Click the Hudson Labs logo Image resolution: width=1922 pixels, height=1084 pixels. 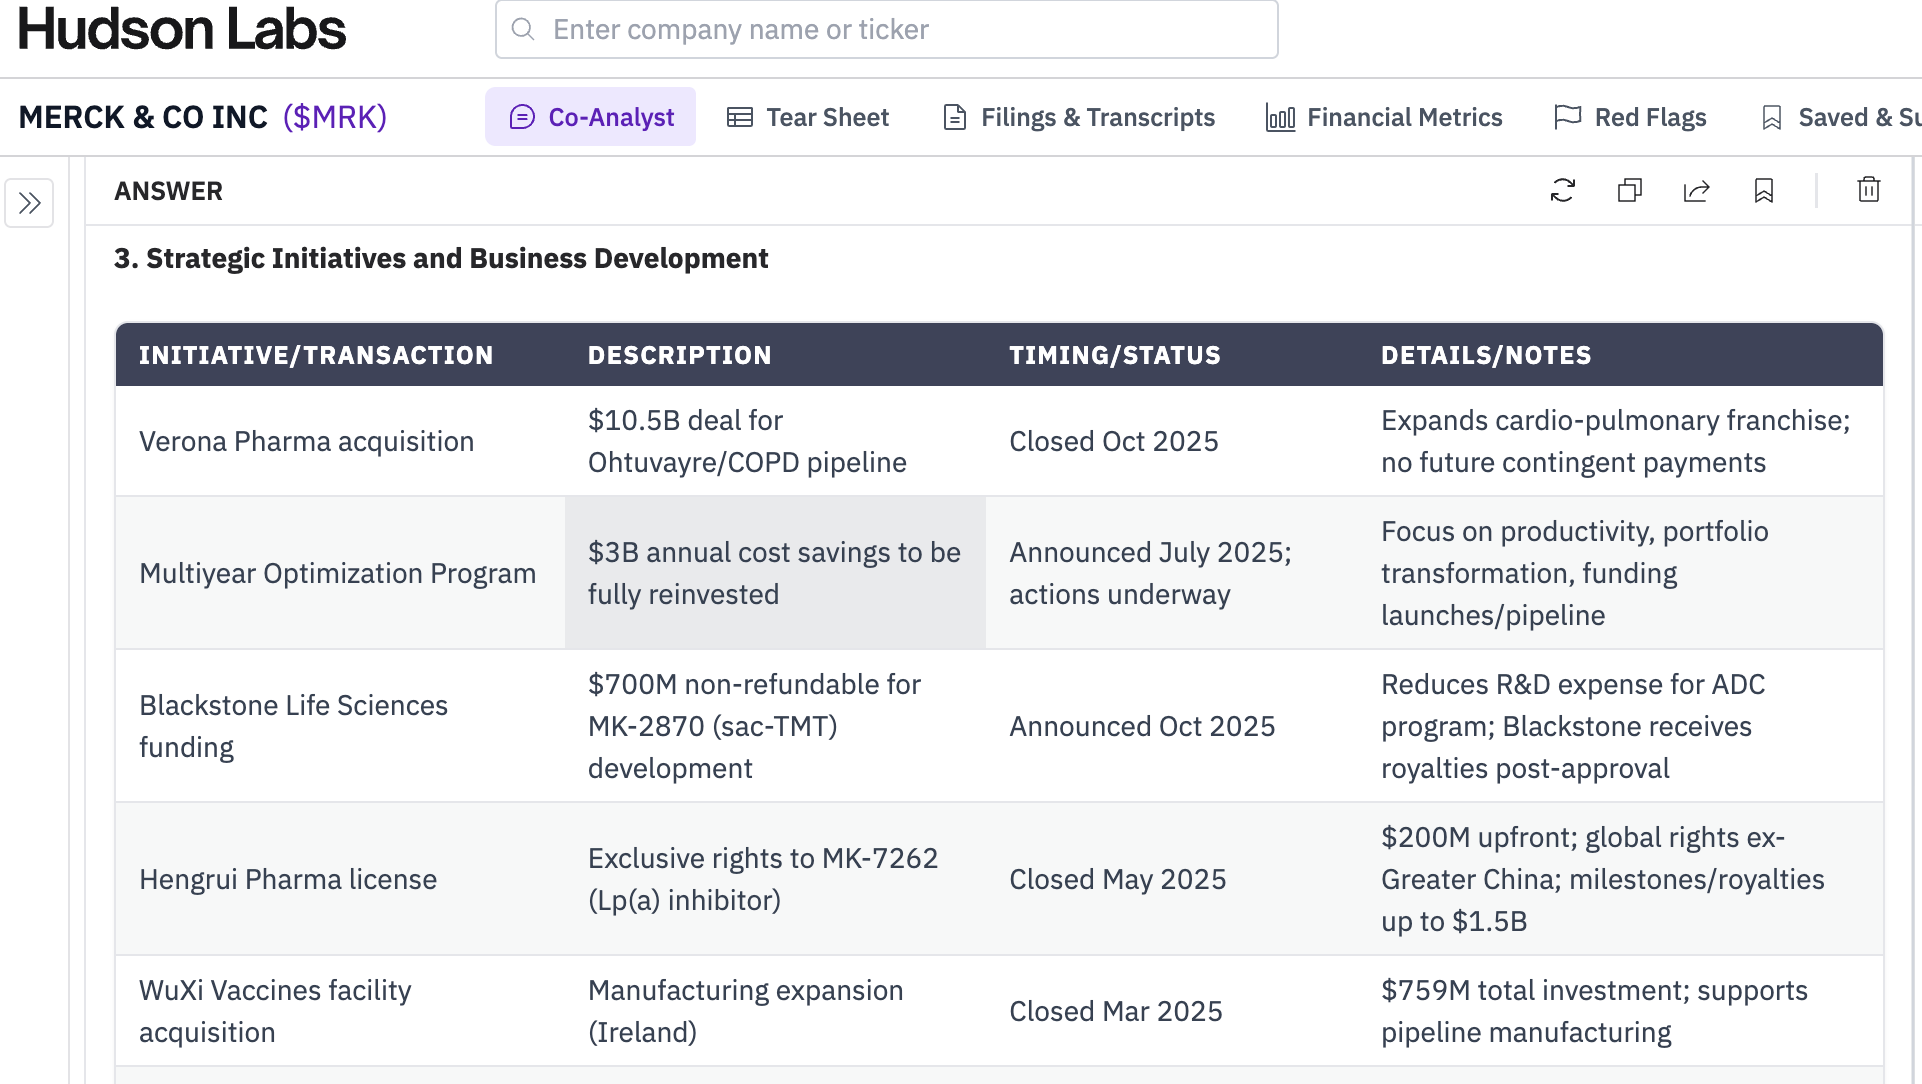point(182,29)
